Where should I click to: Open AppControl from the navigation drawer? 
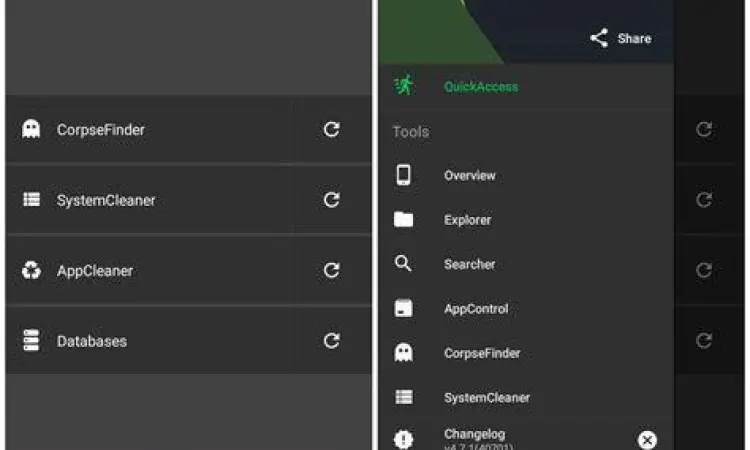tap(476, 309)
